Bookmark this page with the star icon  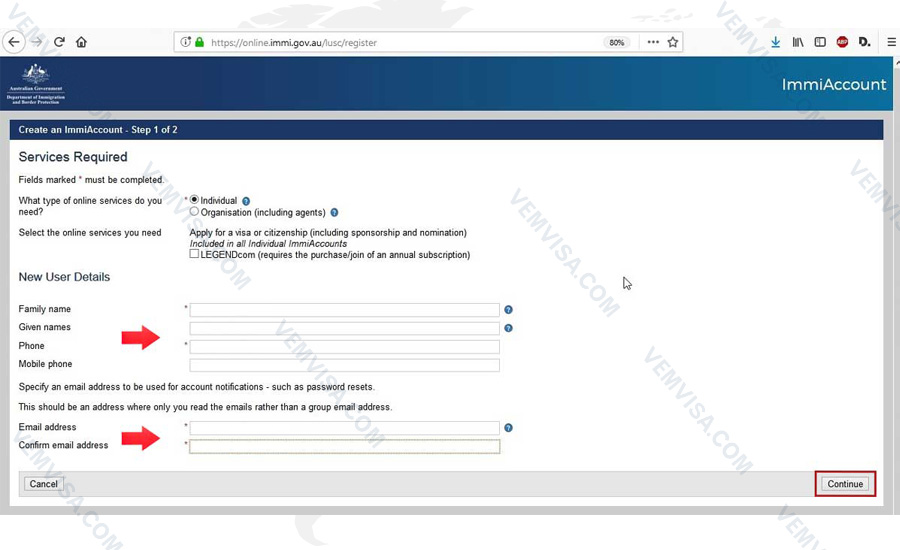click(673, 42)
